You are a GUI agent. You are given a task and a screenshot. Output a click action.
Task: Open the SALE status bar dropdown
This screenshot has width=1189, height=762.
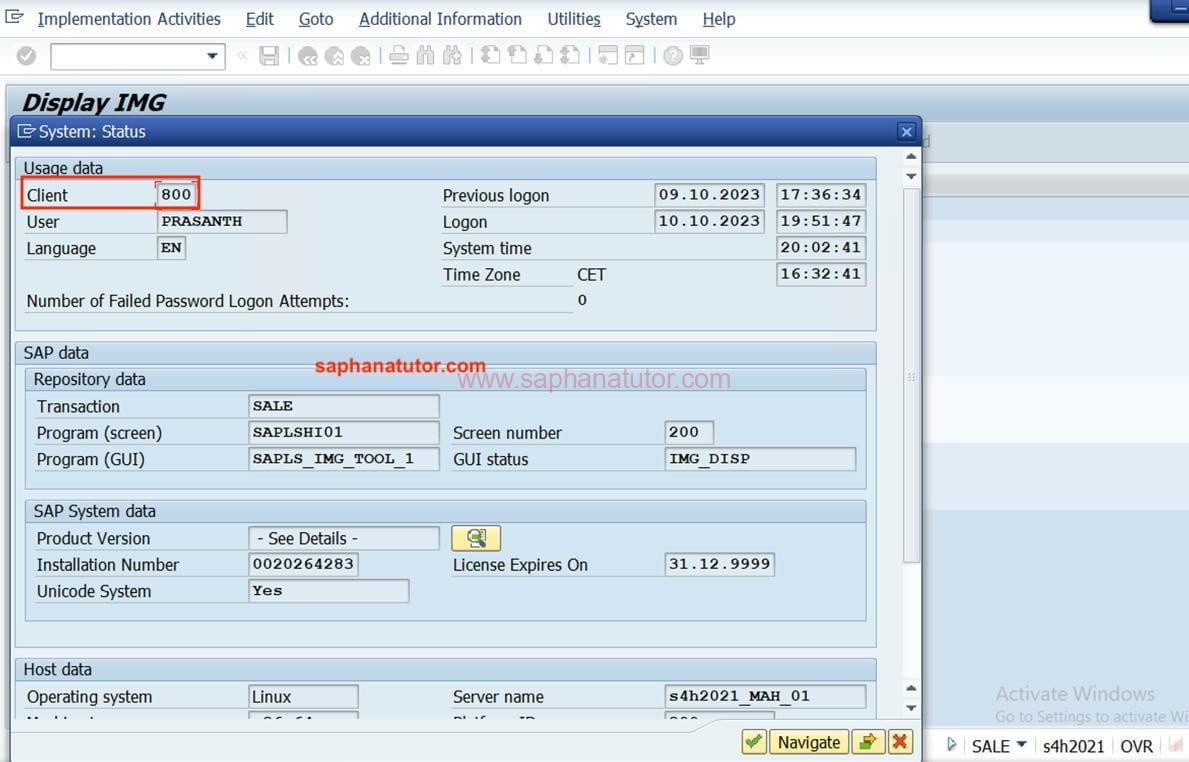(1021, 745)
